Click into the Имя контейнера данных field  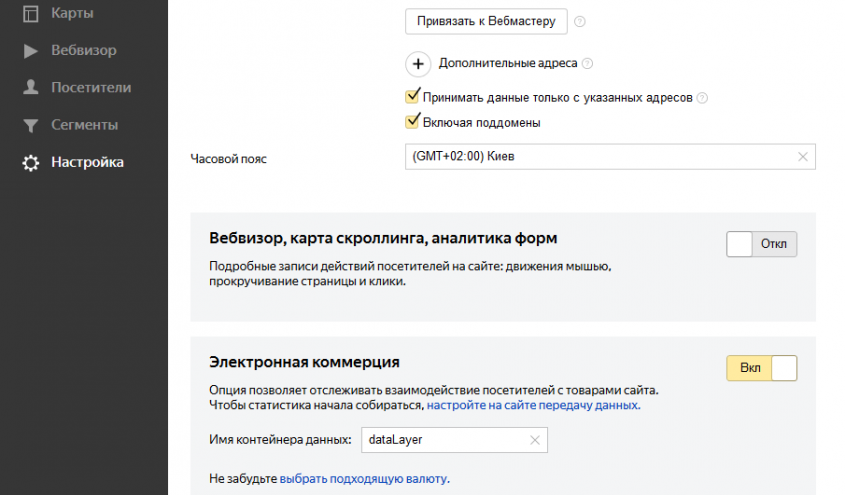(440, 440)
